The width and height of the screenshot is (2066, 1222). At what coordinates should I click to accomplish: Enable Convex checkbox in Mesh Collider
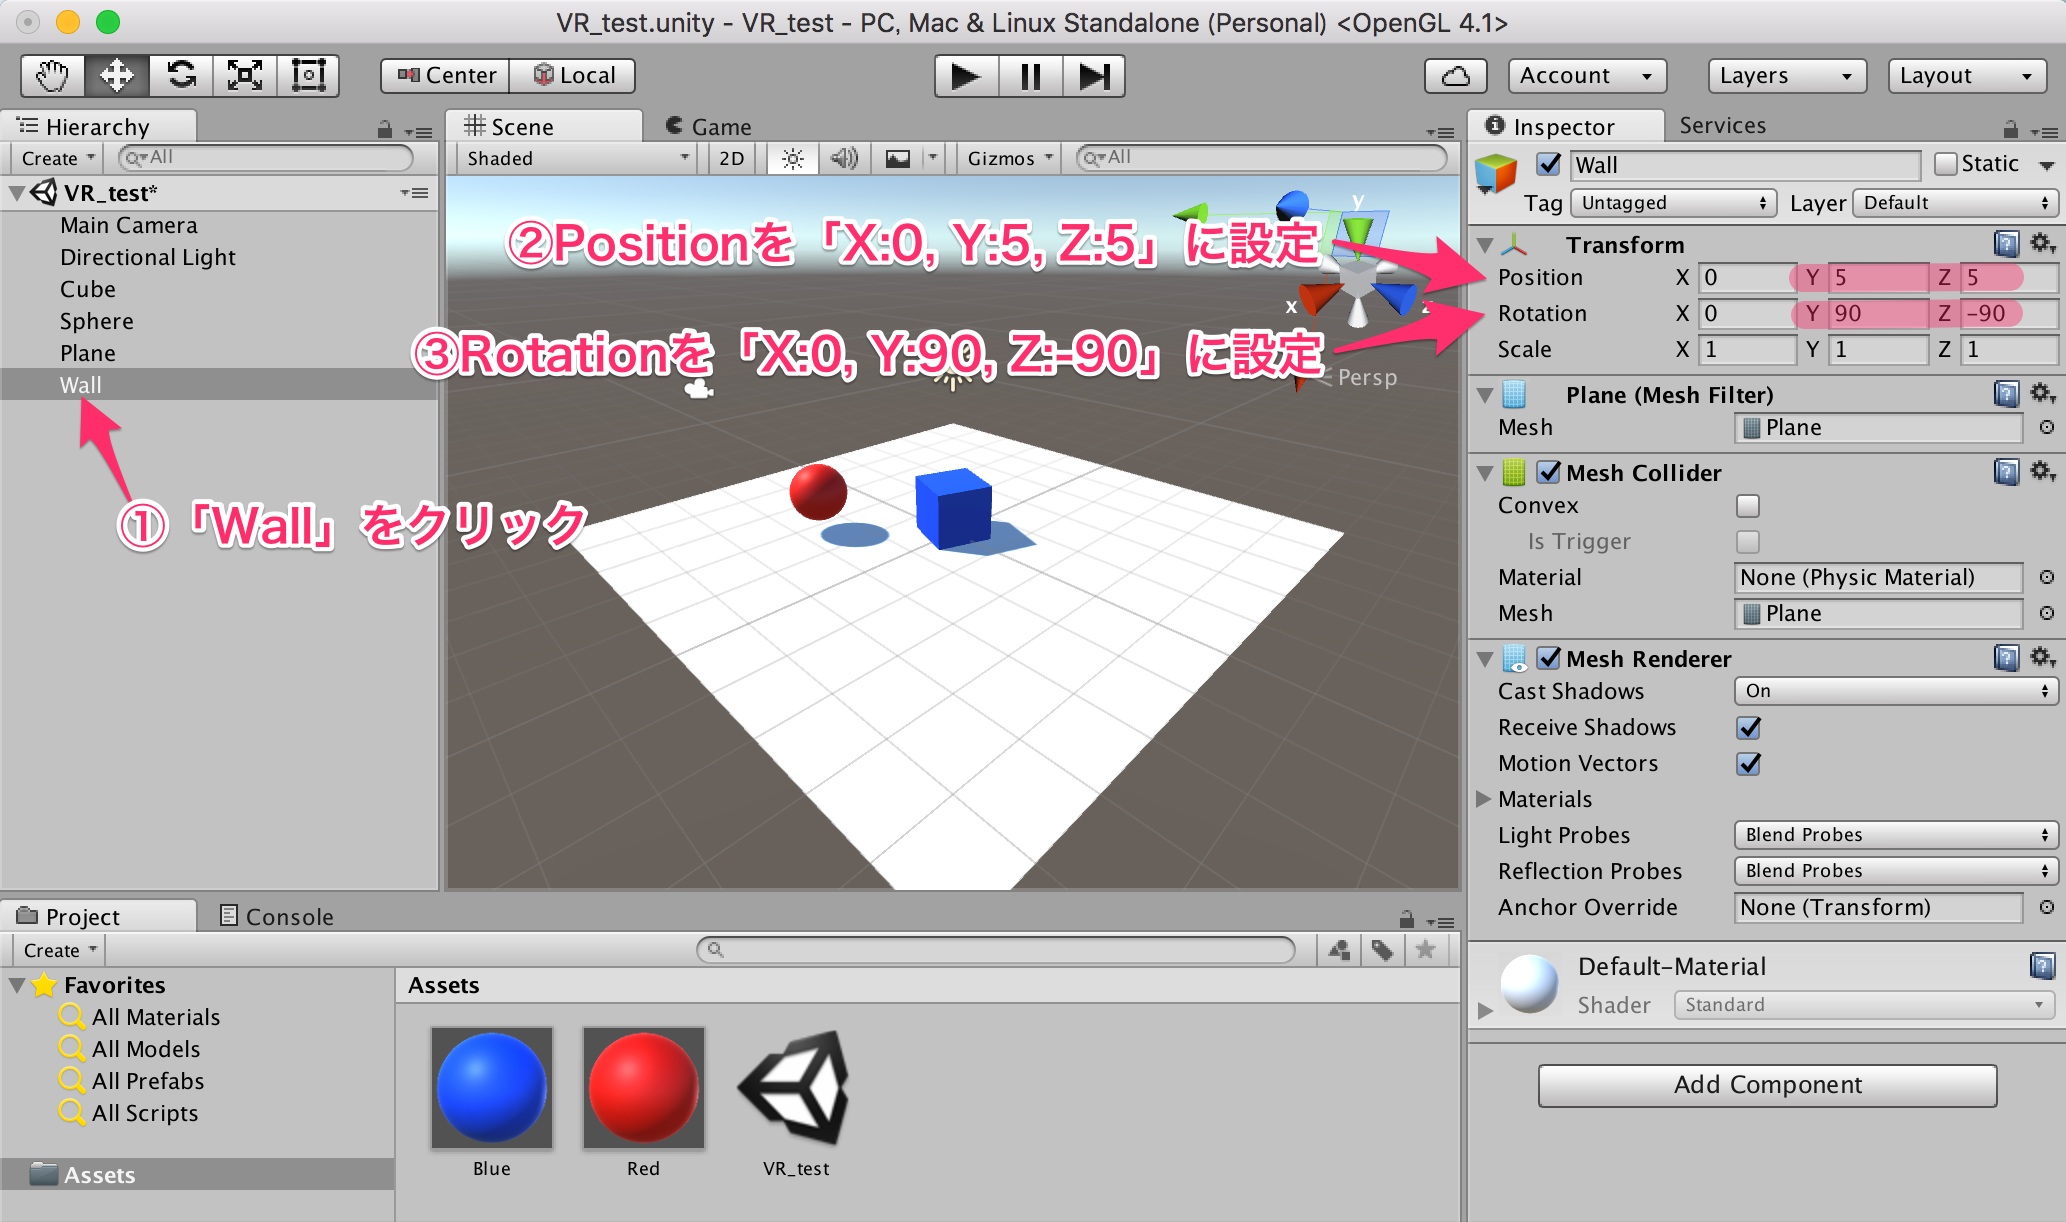tap(1748, 506)
